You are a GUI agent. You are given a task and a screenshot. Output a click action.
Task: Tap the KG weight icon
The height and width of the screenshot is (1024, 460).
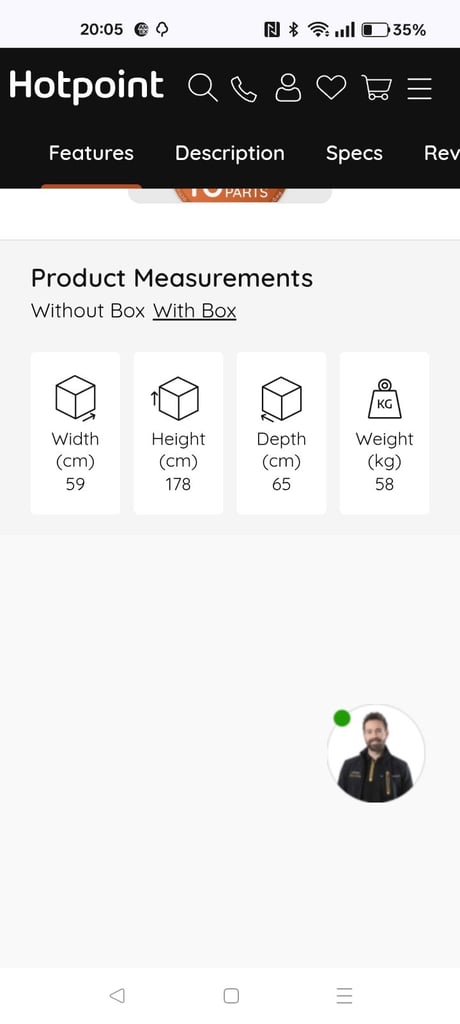click(x=384, y=398)
